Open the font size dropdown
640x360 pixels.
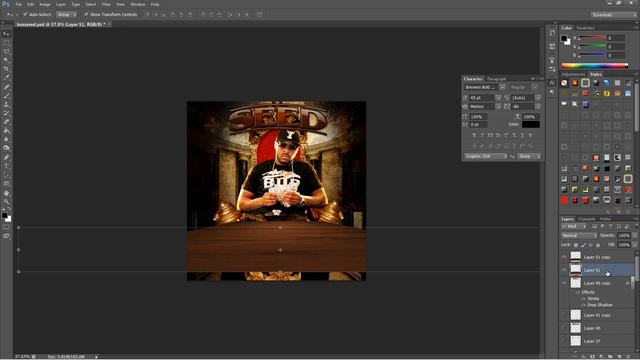click(x=498, y=98)
